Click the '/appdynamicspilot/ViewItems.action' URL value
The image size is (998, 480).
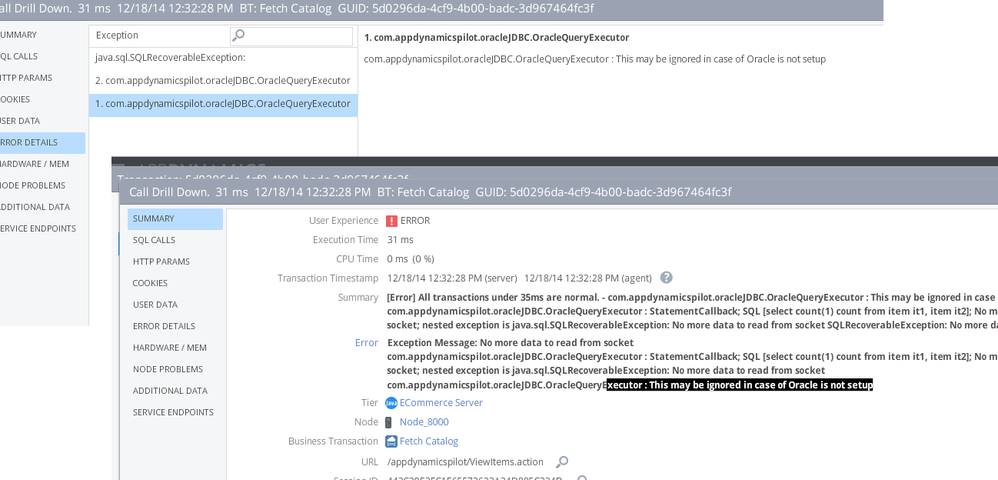coord(465,462)
